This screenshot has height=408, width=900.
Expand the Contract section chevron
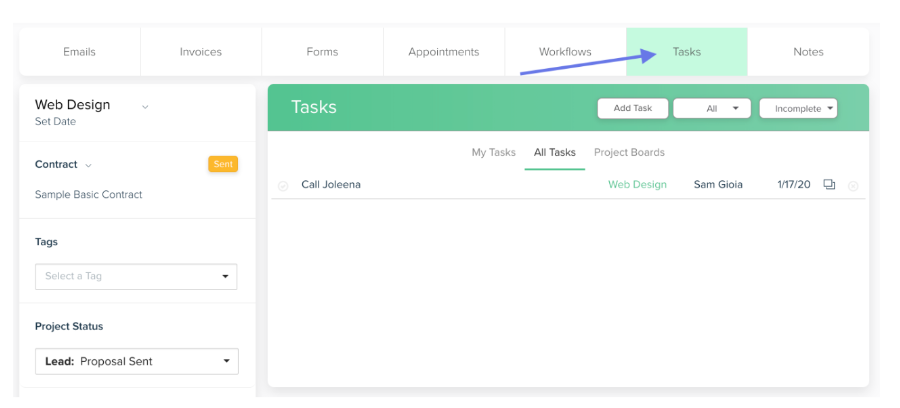pyautogui.click(x=88, y=165)
